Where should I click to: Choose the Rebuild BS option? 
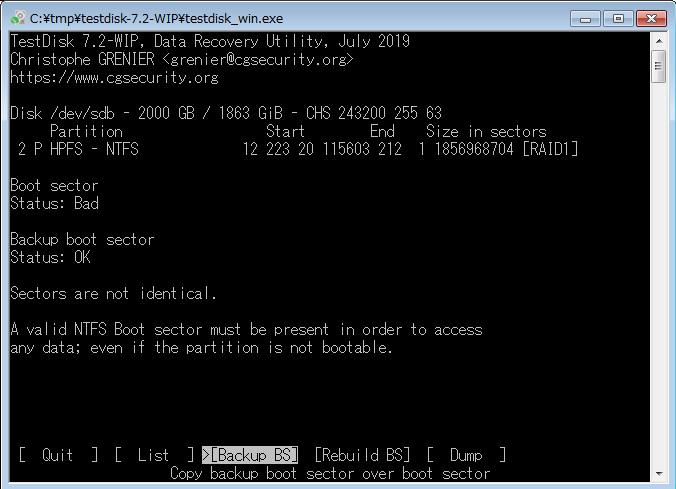click(x=362, y=455)
